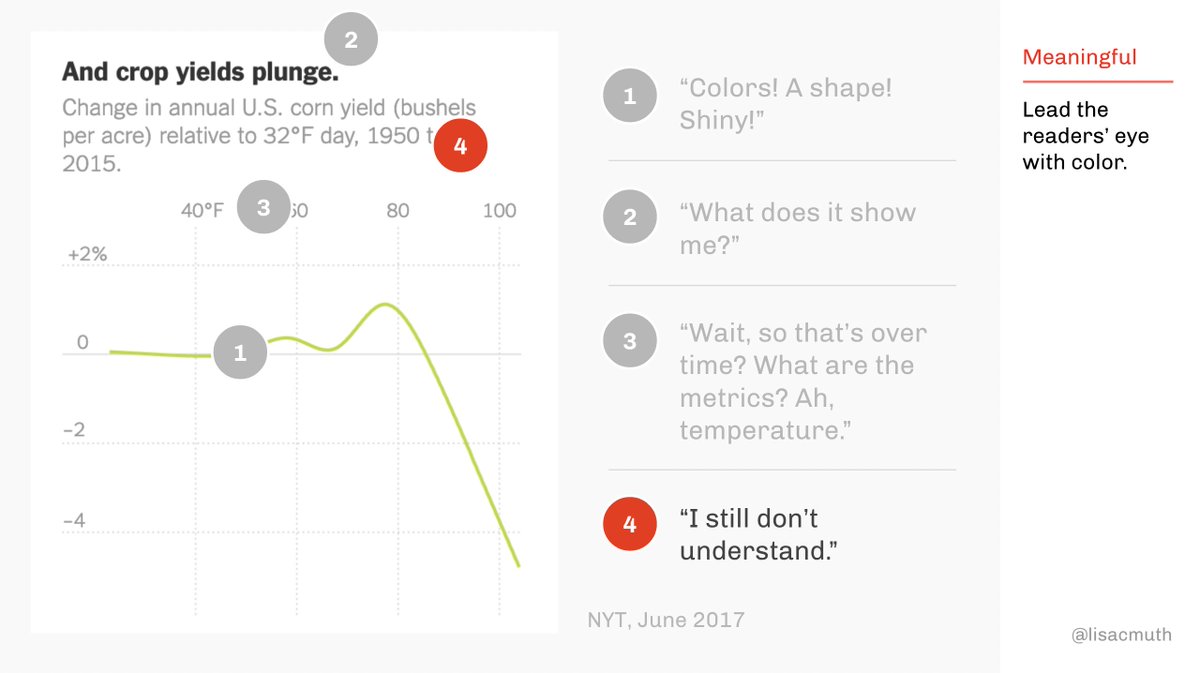Click the "And crop yields plunge." chart title
1200x673 pixels.
click(x=200, y=72)
